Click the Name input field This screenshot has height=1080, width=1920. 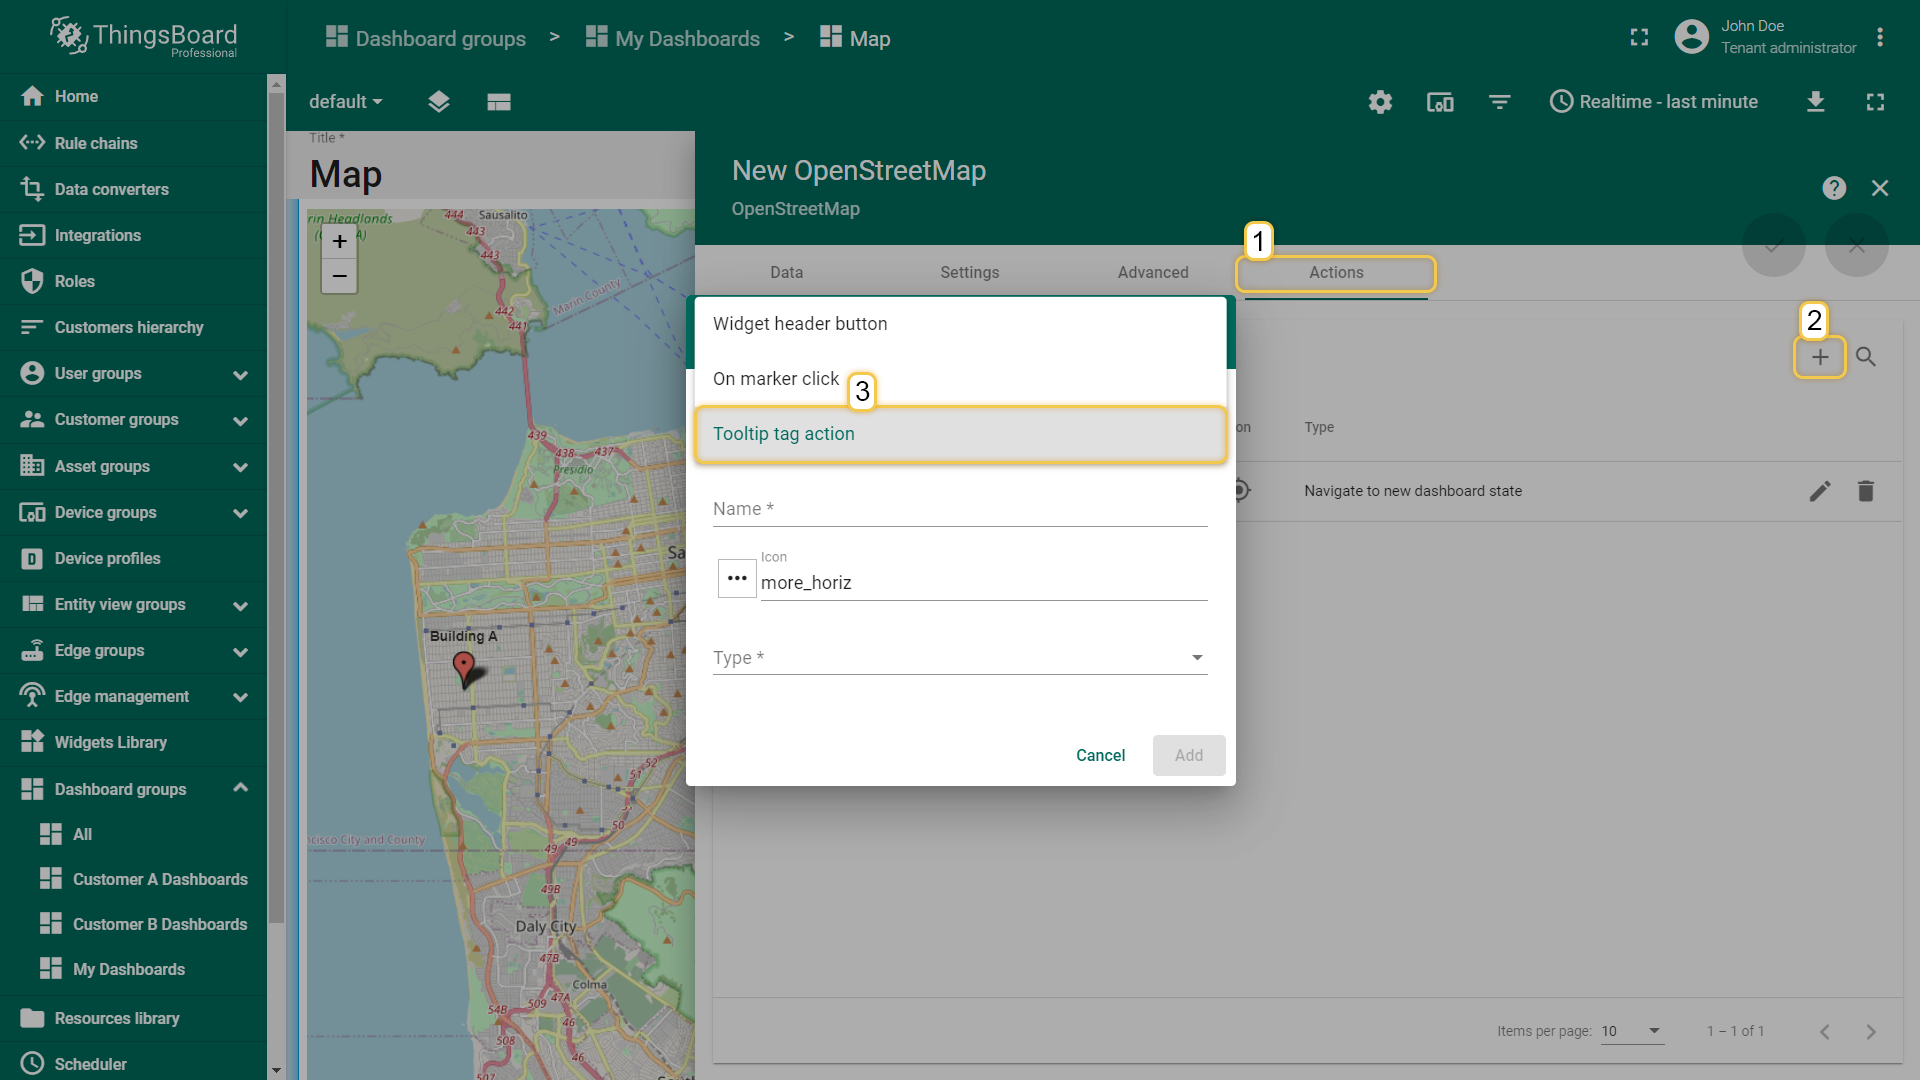(x=959, y=509)
